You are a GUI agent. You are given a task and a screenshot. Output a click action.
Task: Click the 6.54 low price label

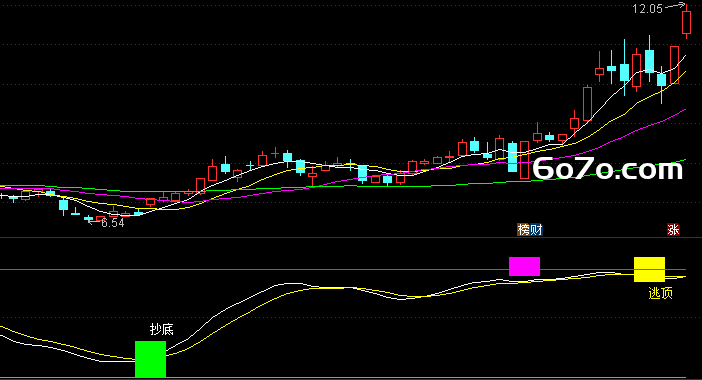(x=113, y=222)
